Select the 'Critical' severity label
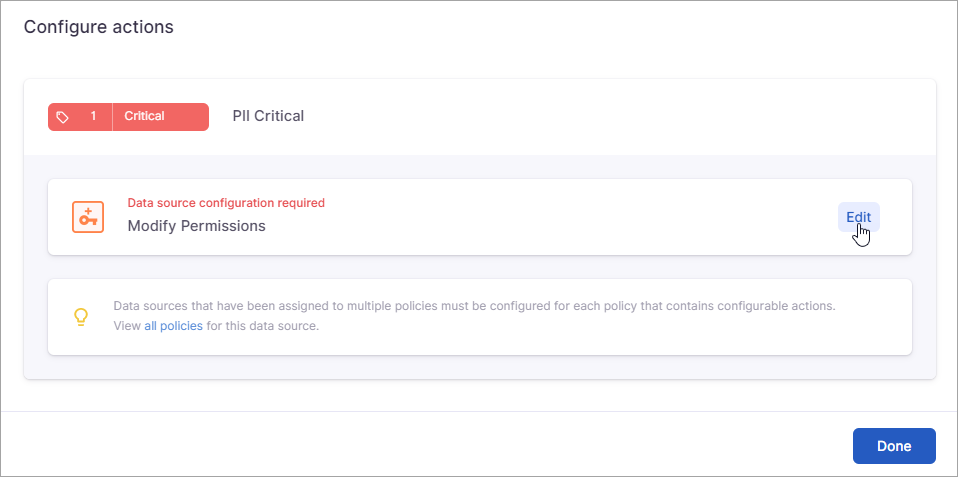Viewport: 958px width, 477px height. [144, 117]
